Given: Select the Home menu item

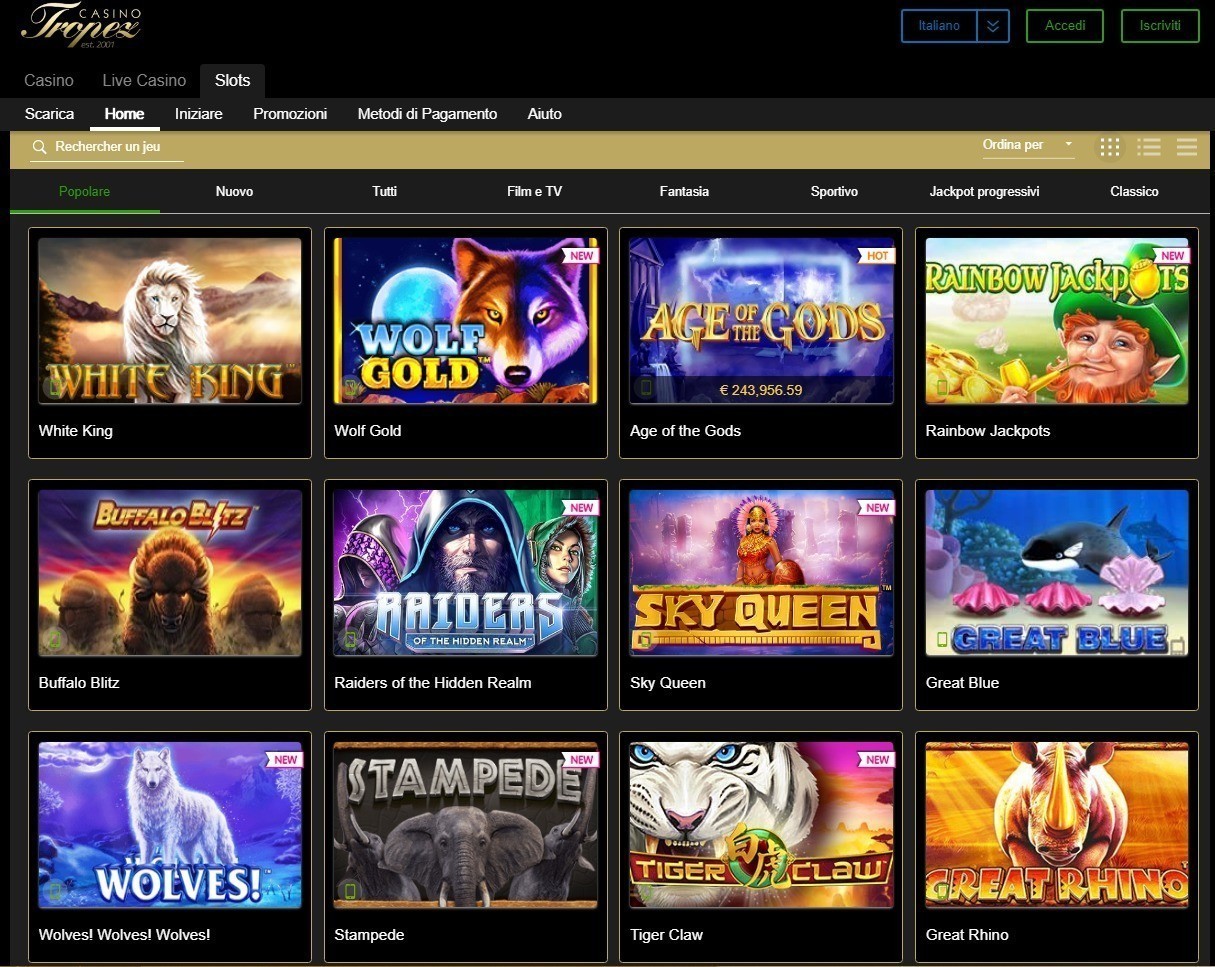Looking at the screenshot, I should coord(125,114).
